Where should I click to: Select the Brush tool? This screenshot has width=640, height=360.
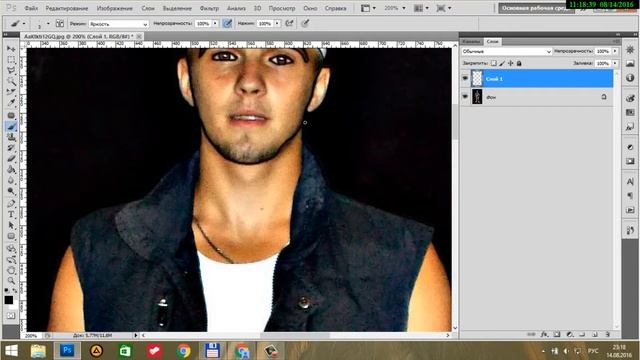pos(11,126)
